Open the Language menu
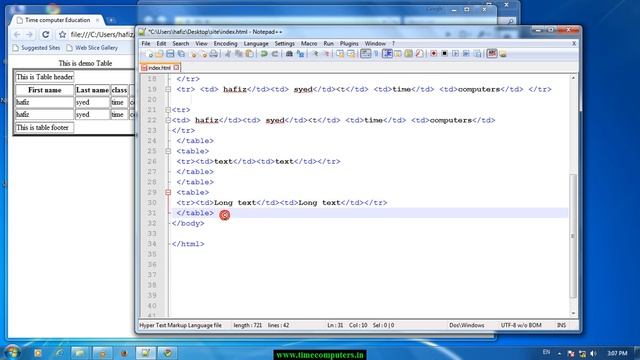 click(256, 43)
